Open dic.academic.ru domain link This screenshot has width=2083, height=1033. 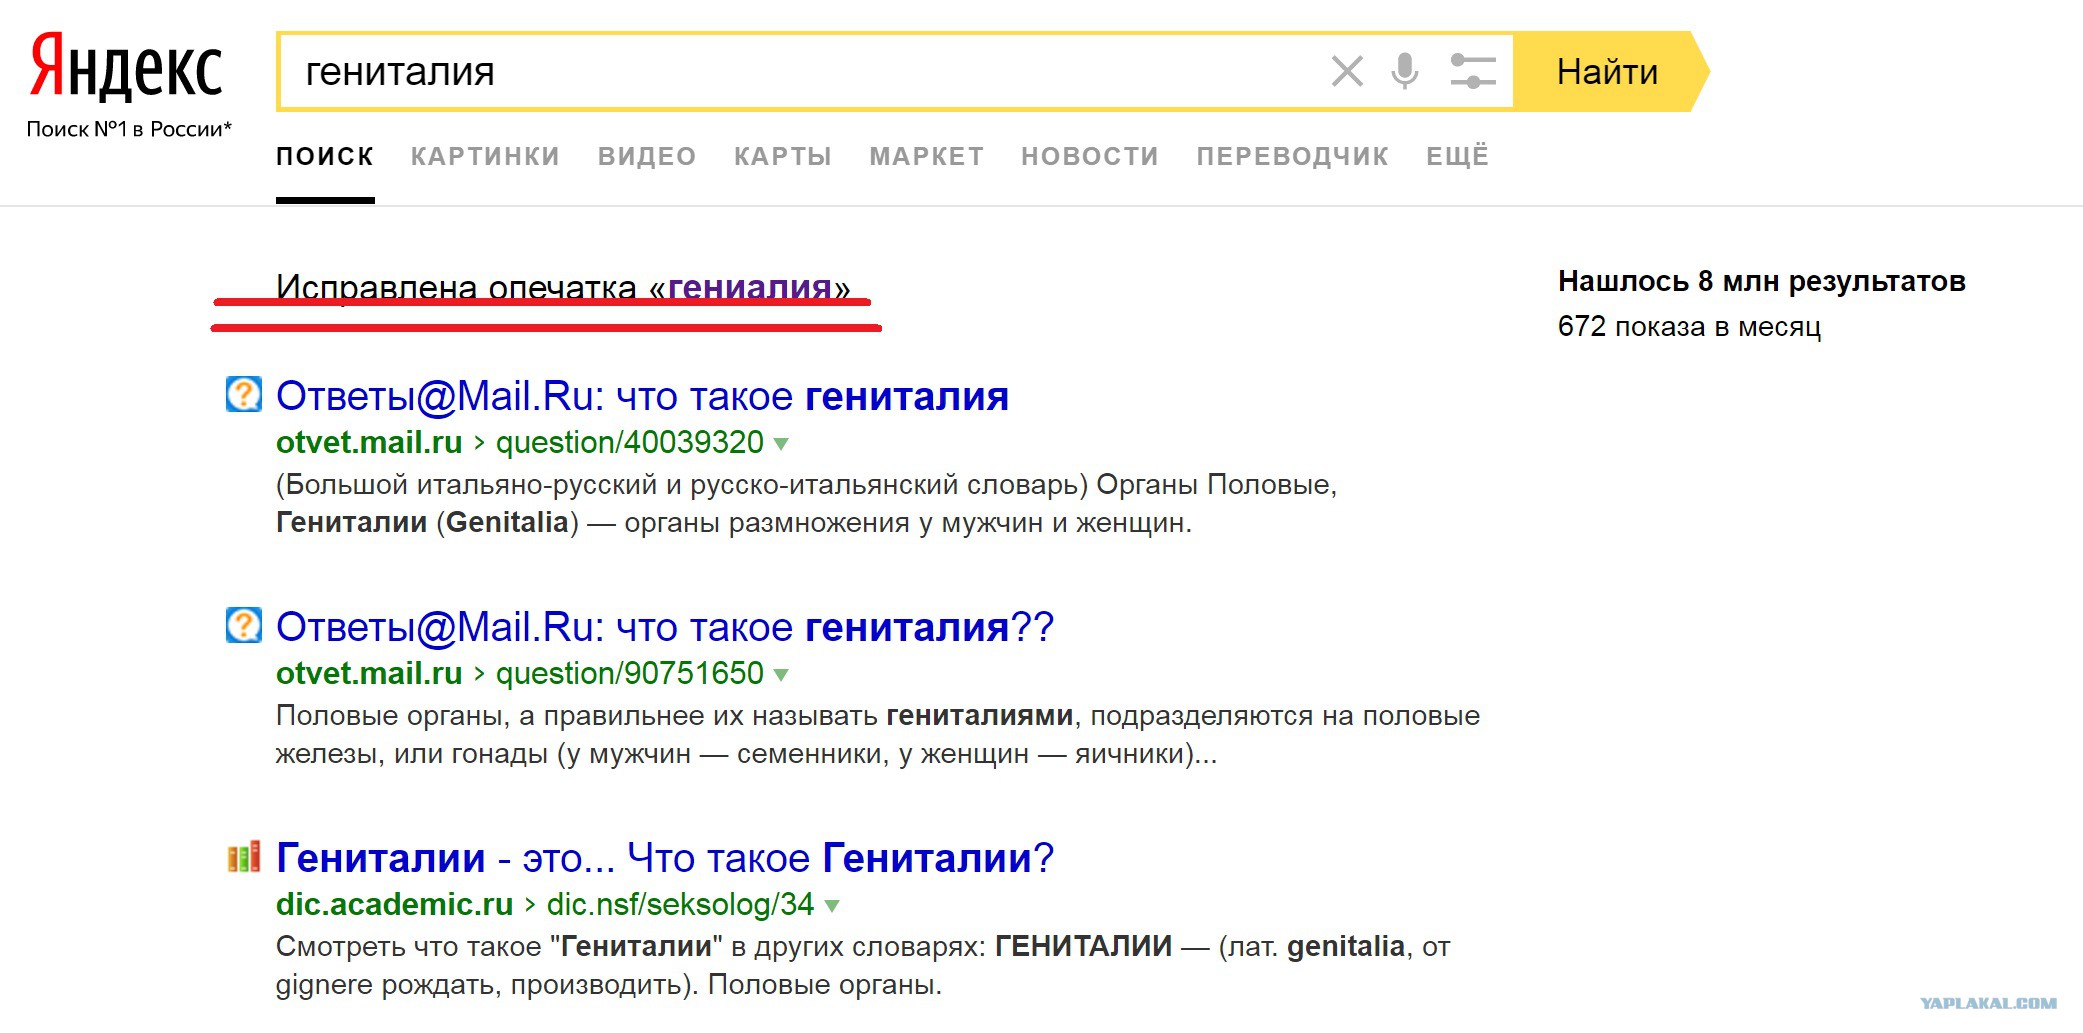click(394, 904)
